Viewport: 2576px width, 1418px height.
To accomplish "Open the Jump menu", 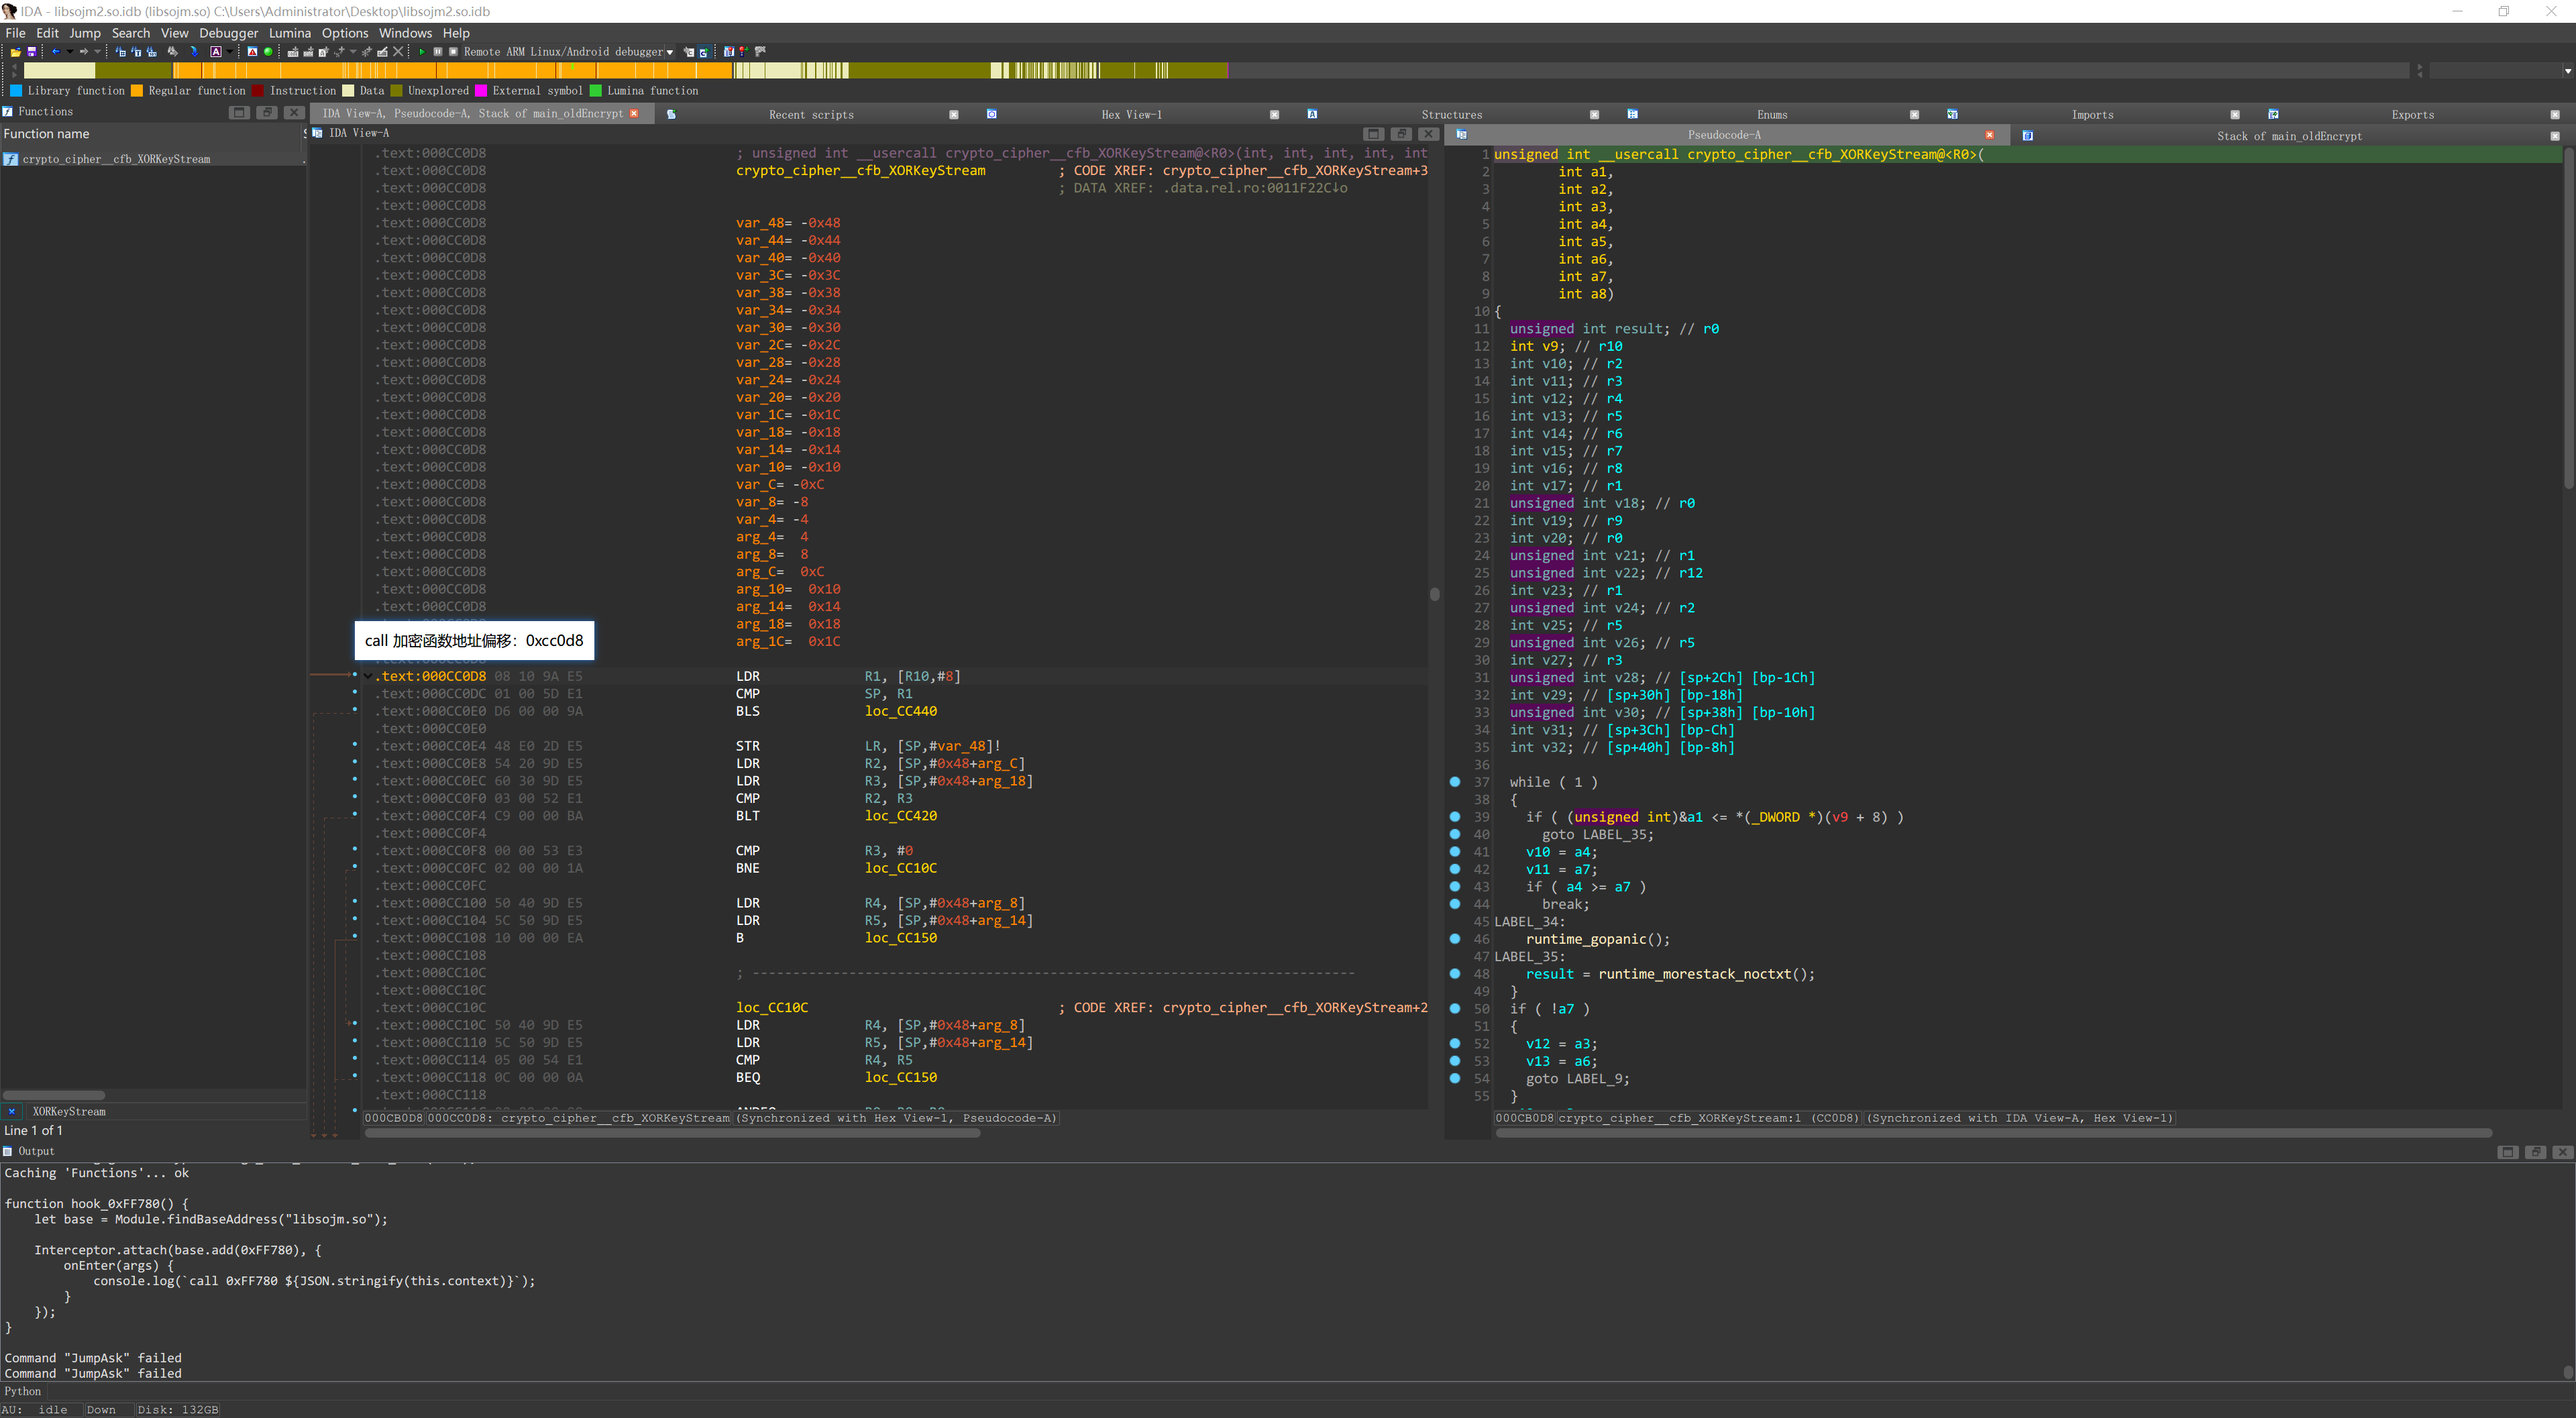I will click(85, 33).
